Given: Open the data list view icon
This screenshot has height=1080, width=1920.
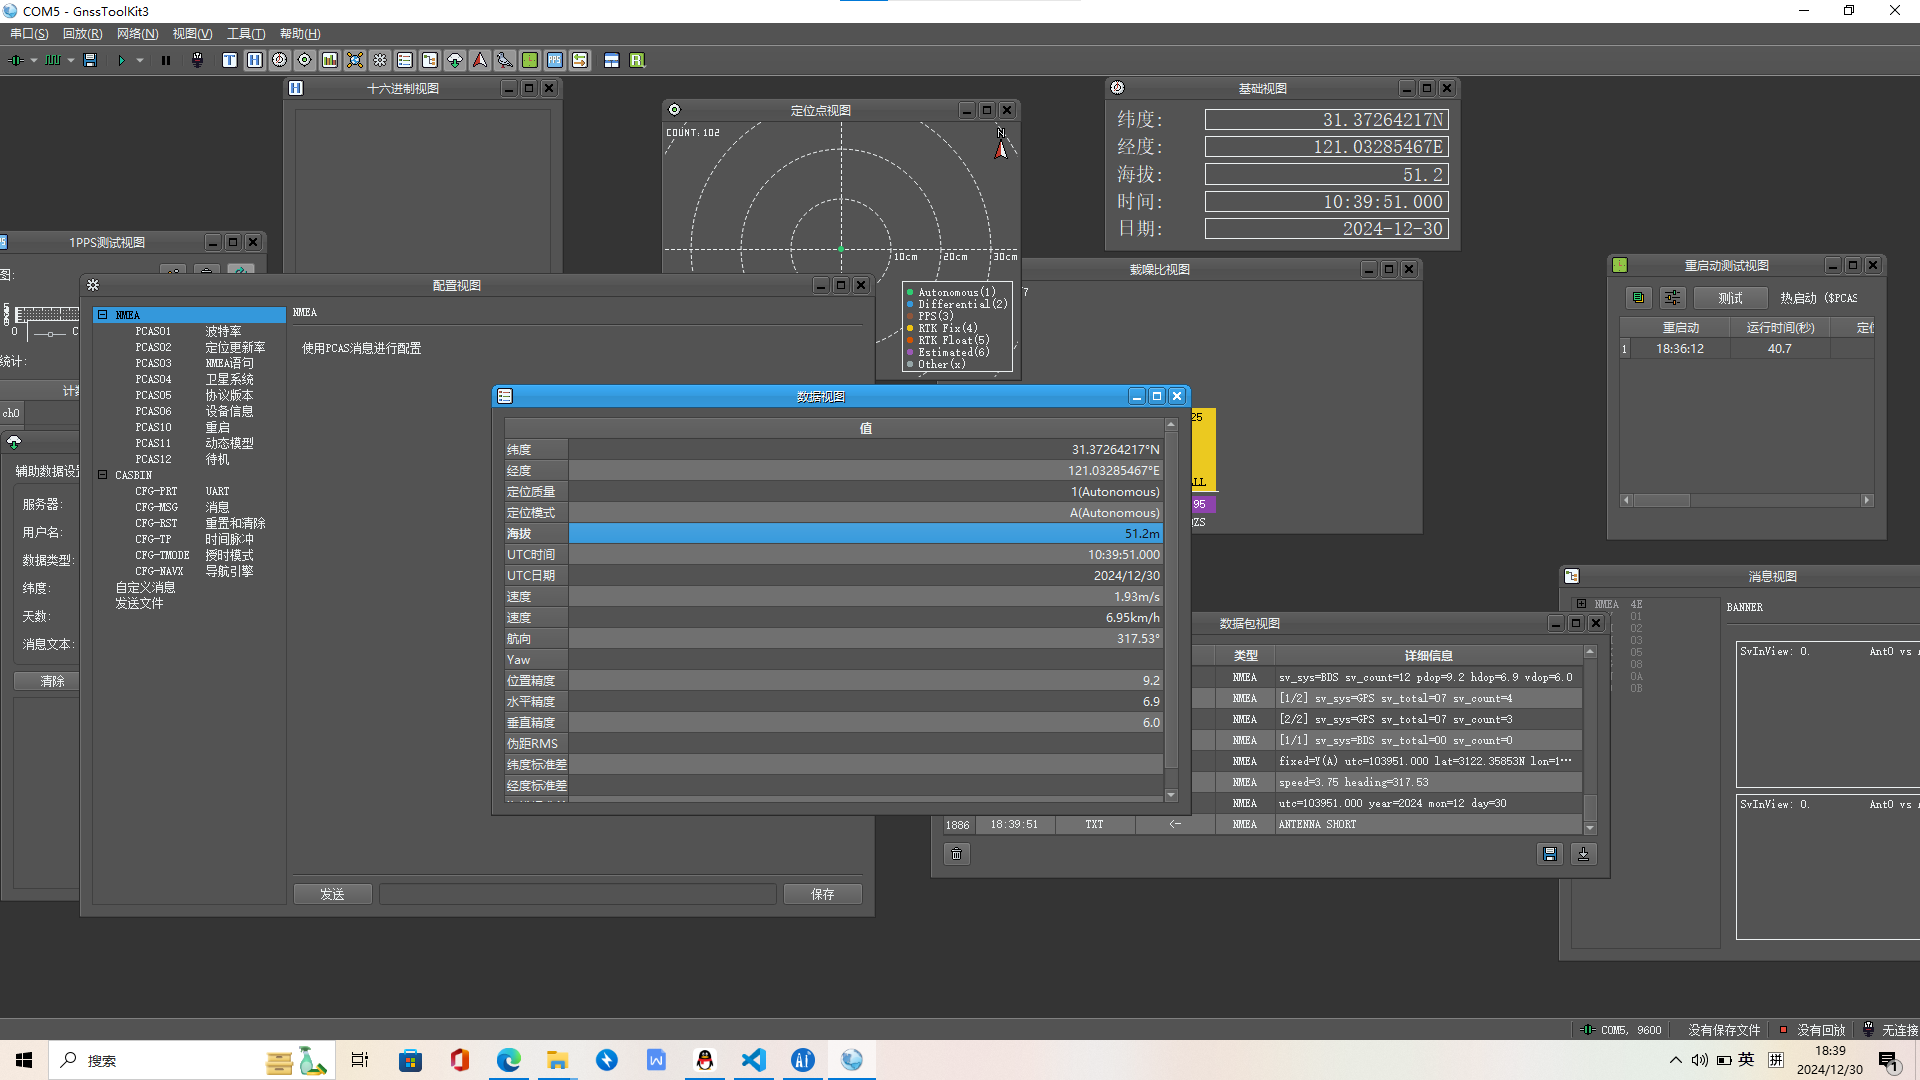Looking at the screenshot, I should click(x=405, y=61).
